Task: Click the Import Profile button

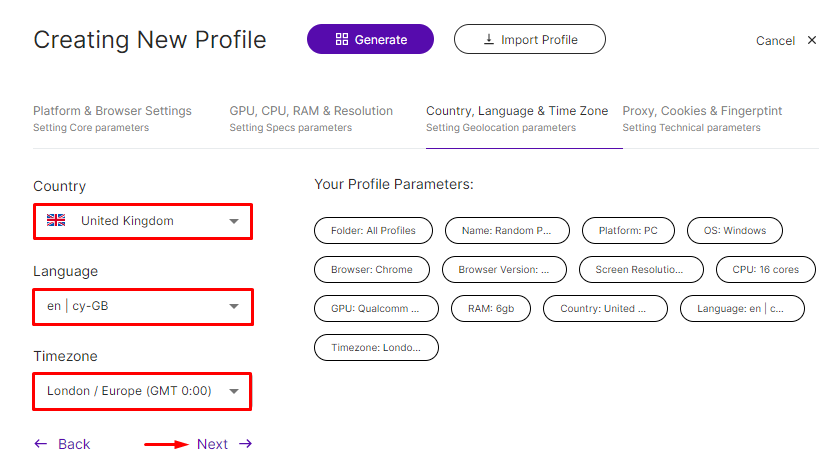Action: 530,39
